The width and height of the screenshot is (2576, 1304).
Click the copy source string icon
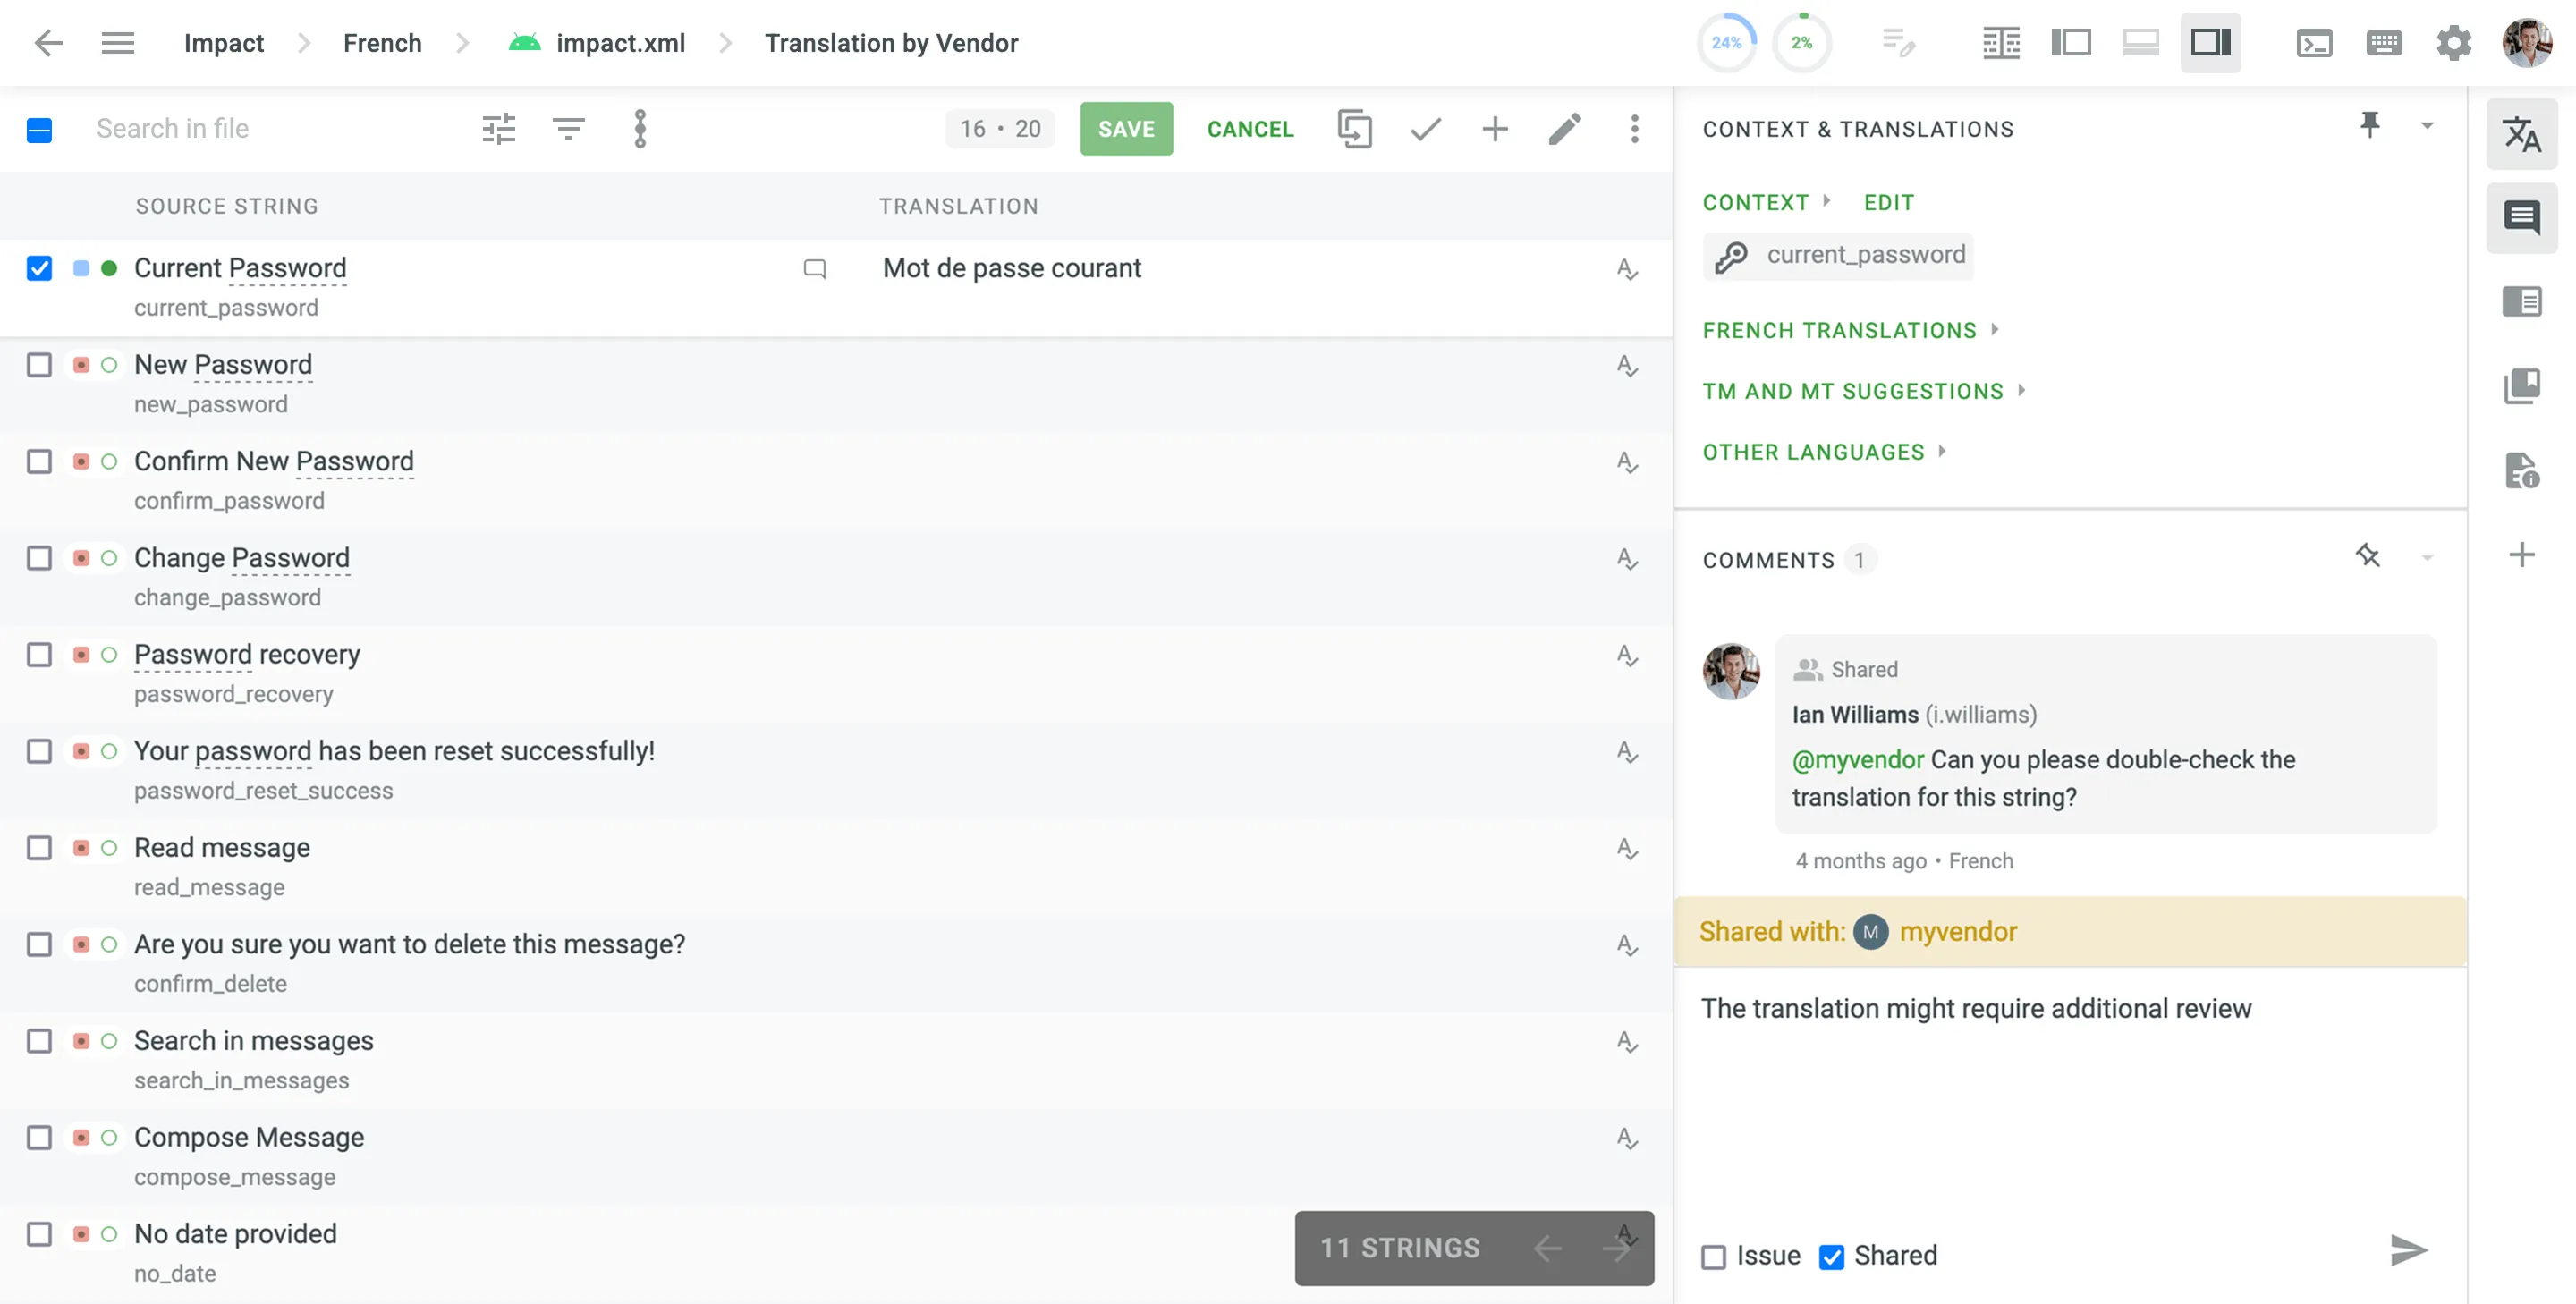1355,128
